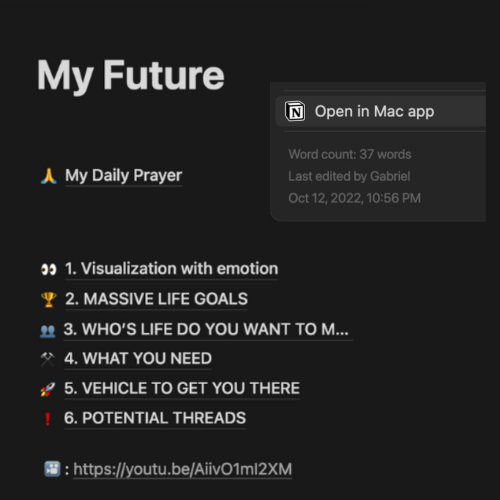The height and width of the screenshot is (500, 500).
Task: Click the hammer and pick icon
Action: click(48, 359)
